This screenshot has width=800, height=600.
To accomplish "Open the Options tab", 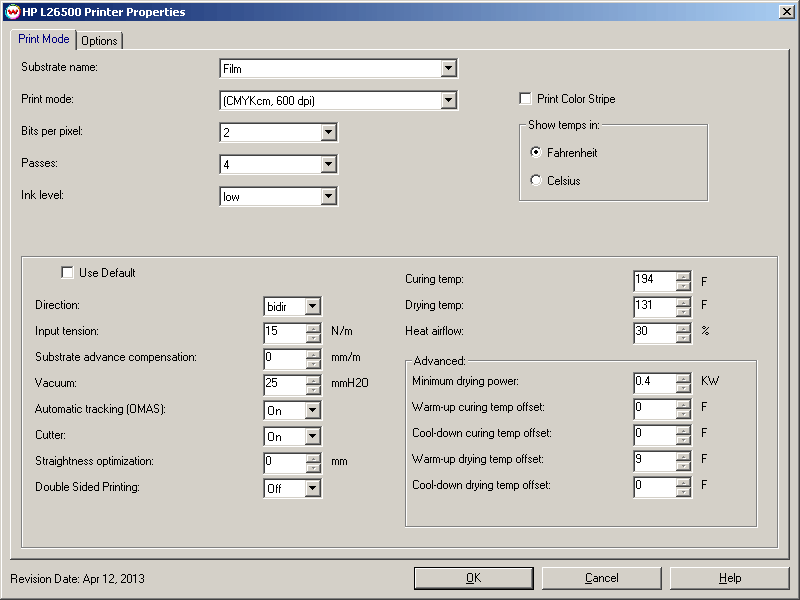I will [x=99, y=41].
